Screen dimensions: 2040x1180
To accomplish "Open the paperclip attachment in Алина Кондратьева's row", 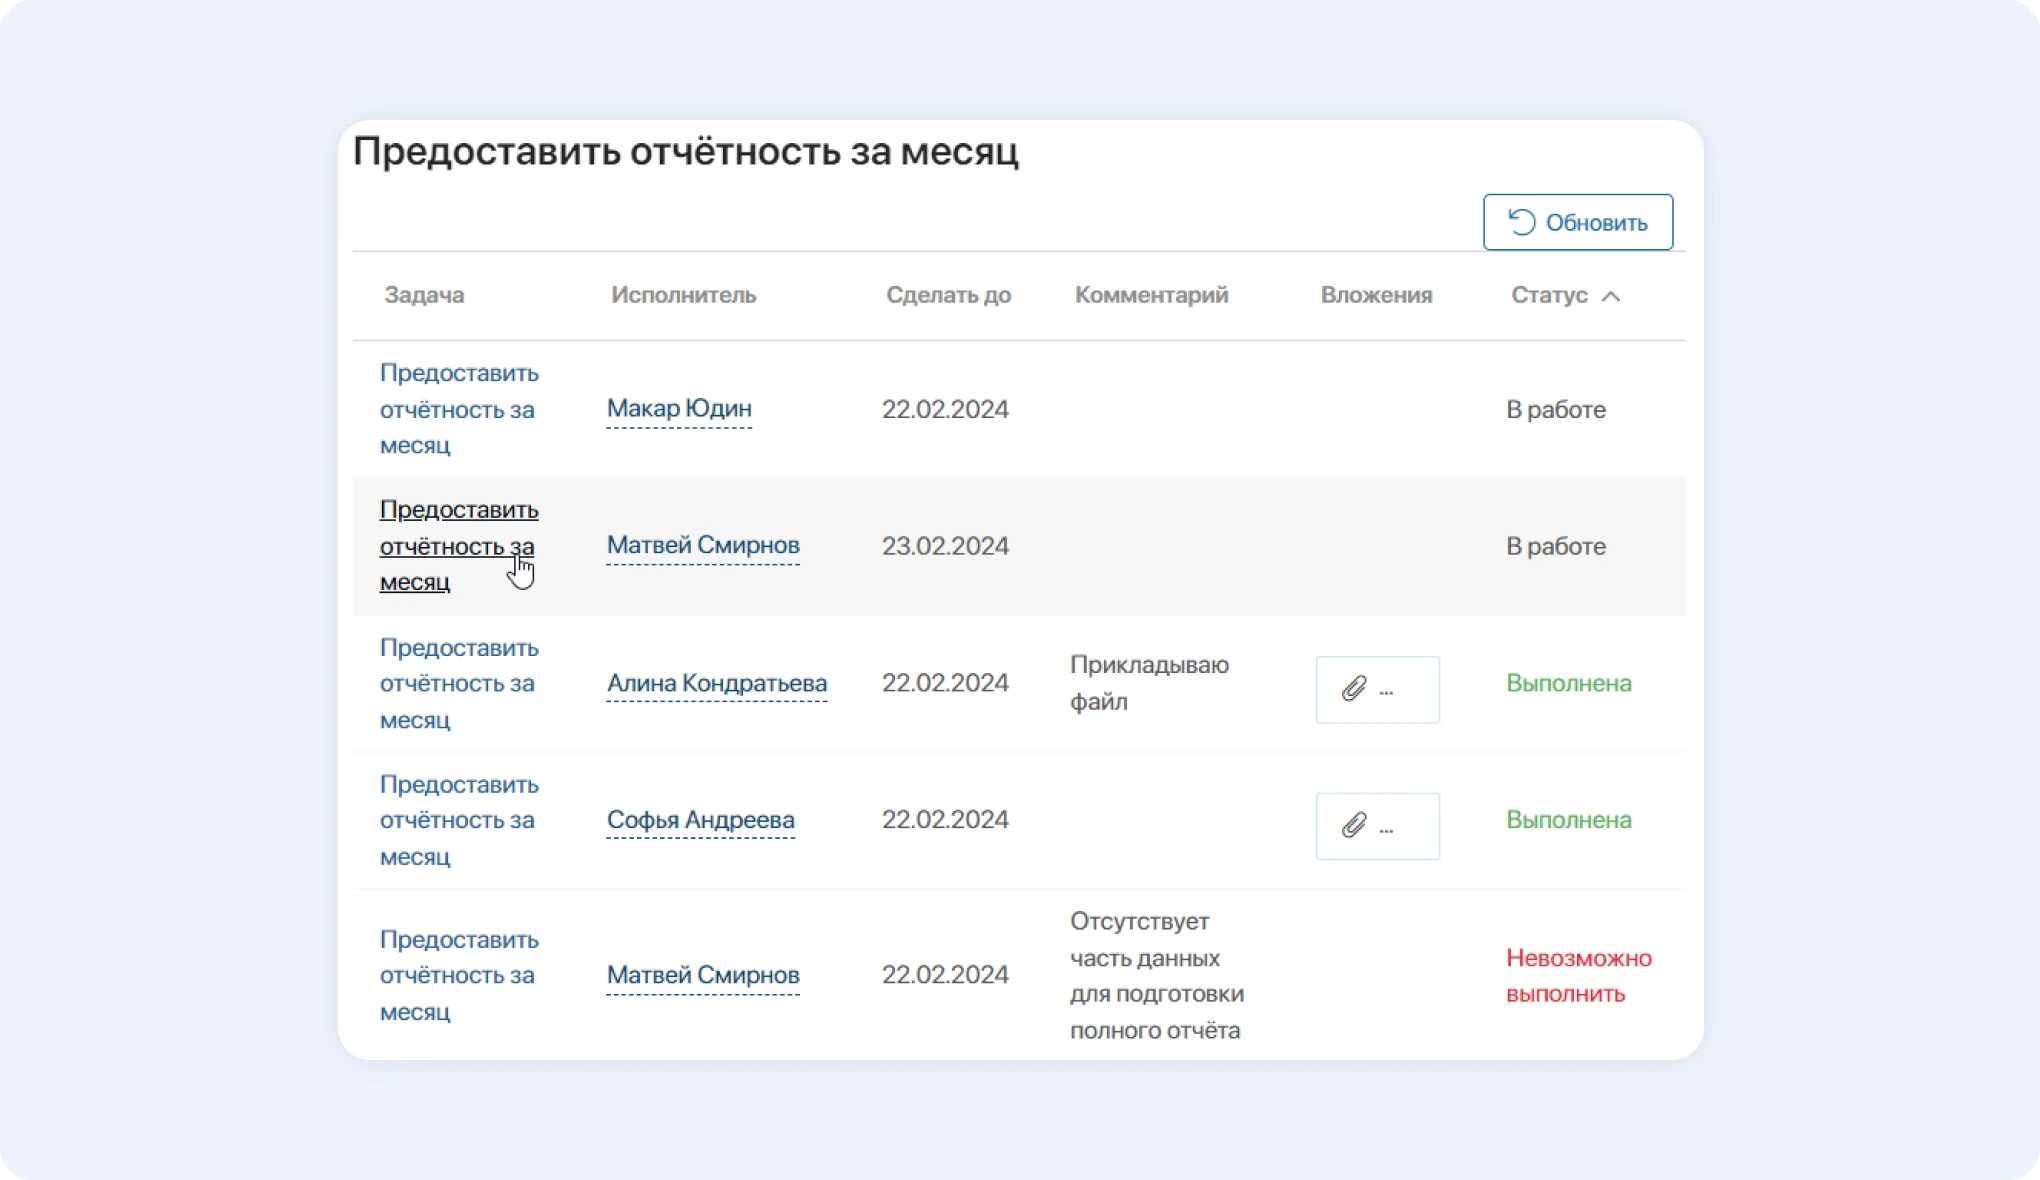I will tap(1352, 688).
